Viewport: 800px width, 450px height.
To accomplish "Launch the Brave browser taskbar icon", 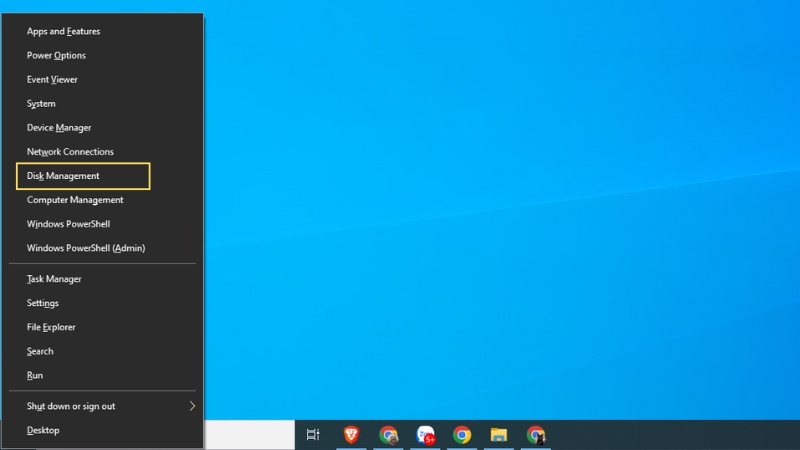I will [351, 435].
